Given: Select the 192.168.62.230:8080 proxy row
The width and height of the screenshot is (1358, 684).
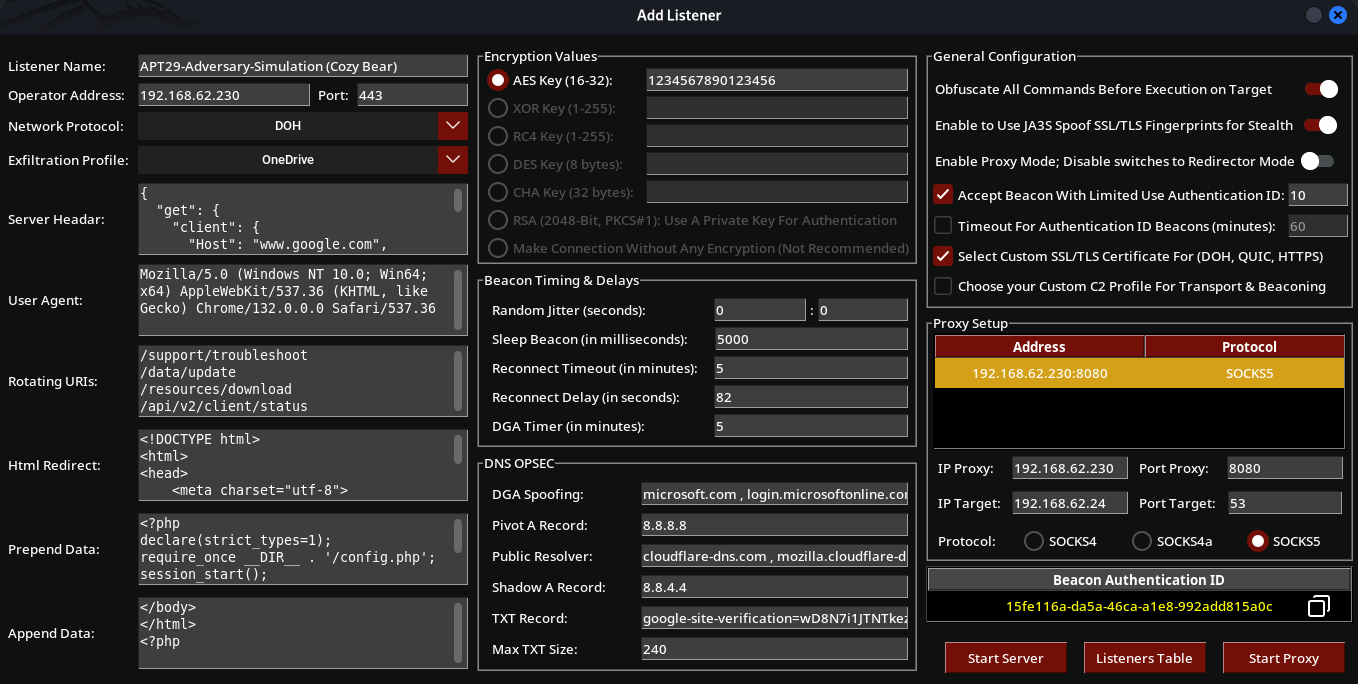Looking at the screenshot, I should pos(1139,373).
